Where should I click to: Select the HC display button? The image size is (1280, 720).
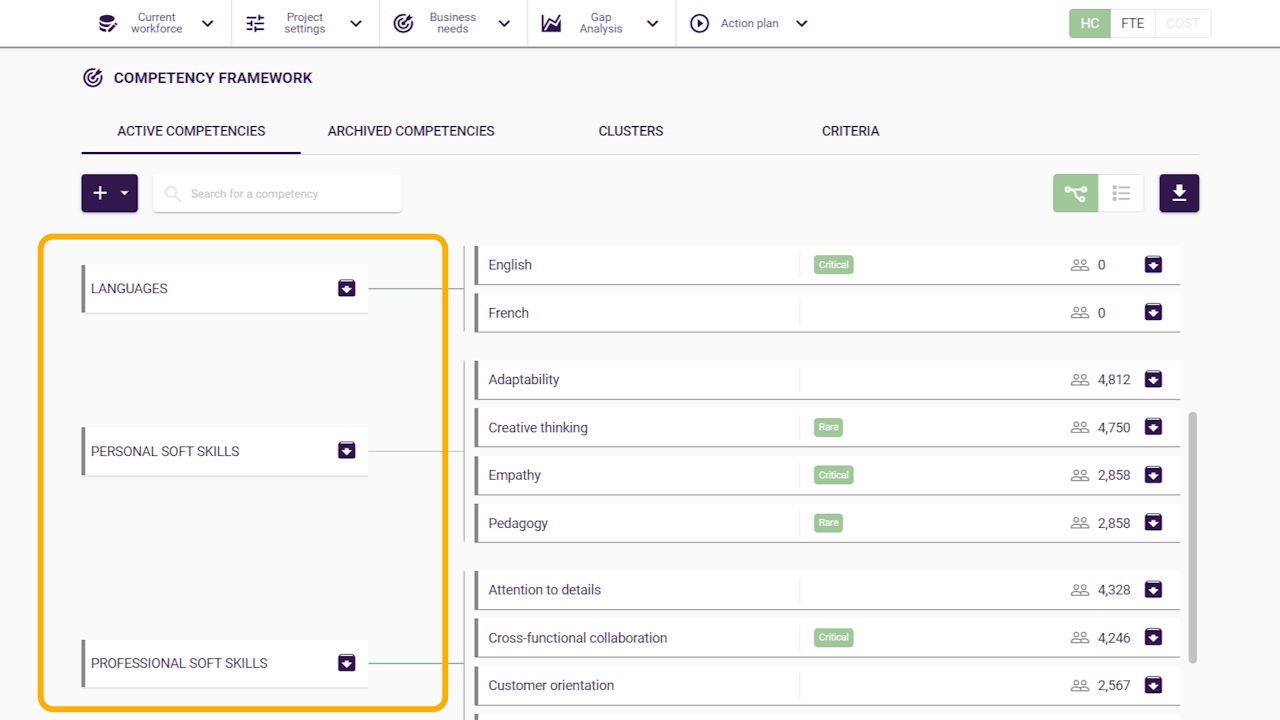click(1090, 24)
